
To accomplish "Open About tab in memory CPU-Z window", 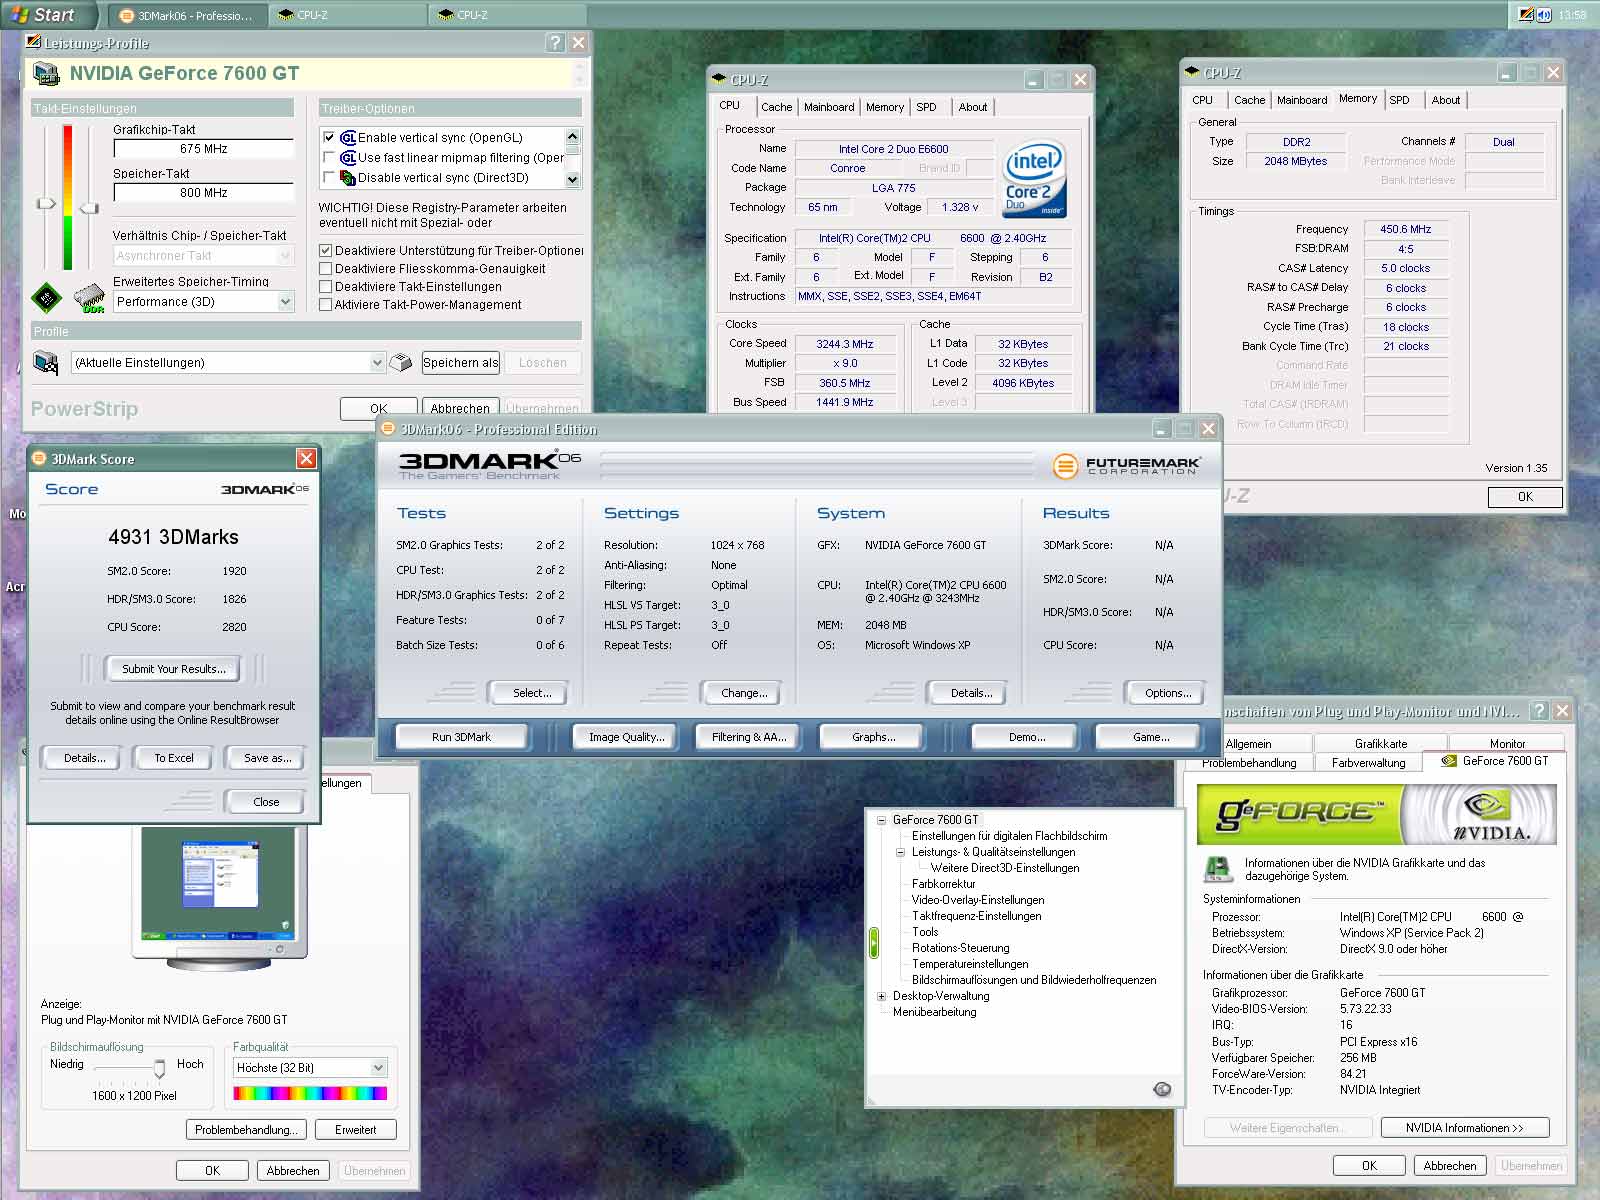I will [1445, 100].
